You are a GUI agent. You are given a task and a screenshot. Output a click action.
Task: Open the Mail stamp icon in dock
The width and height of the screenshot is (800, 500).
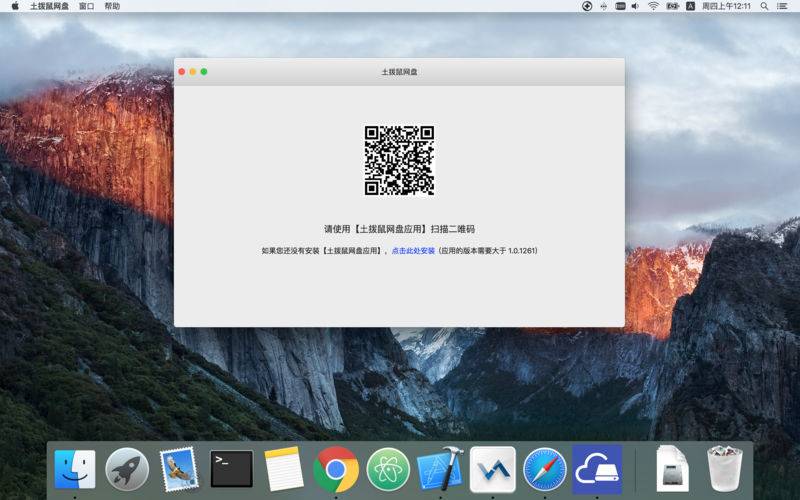point(179,469)
